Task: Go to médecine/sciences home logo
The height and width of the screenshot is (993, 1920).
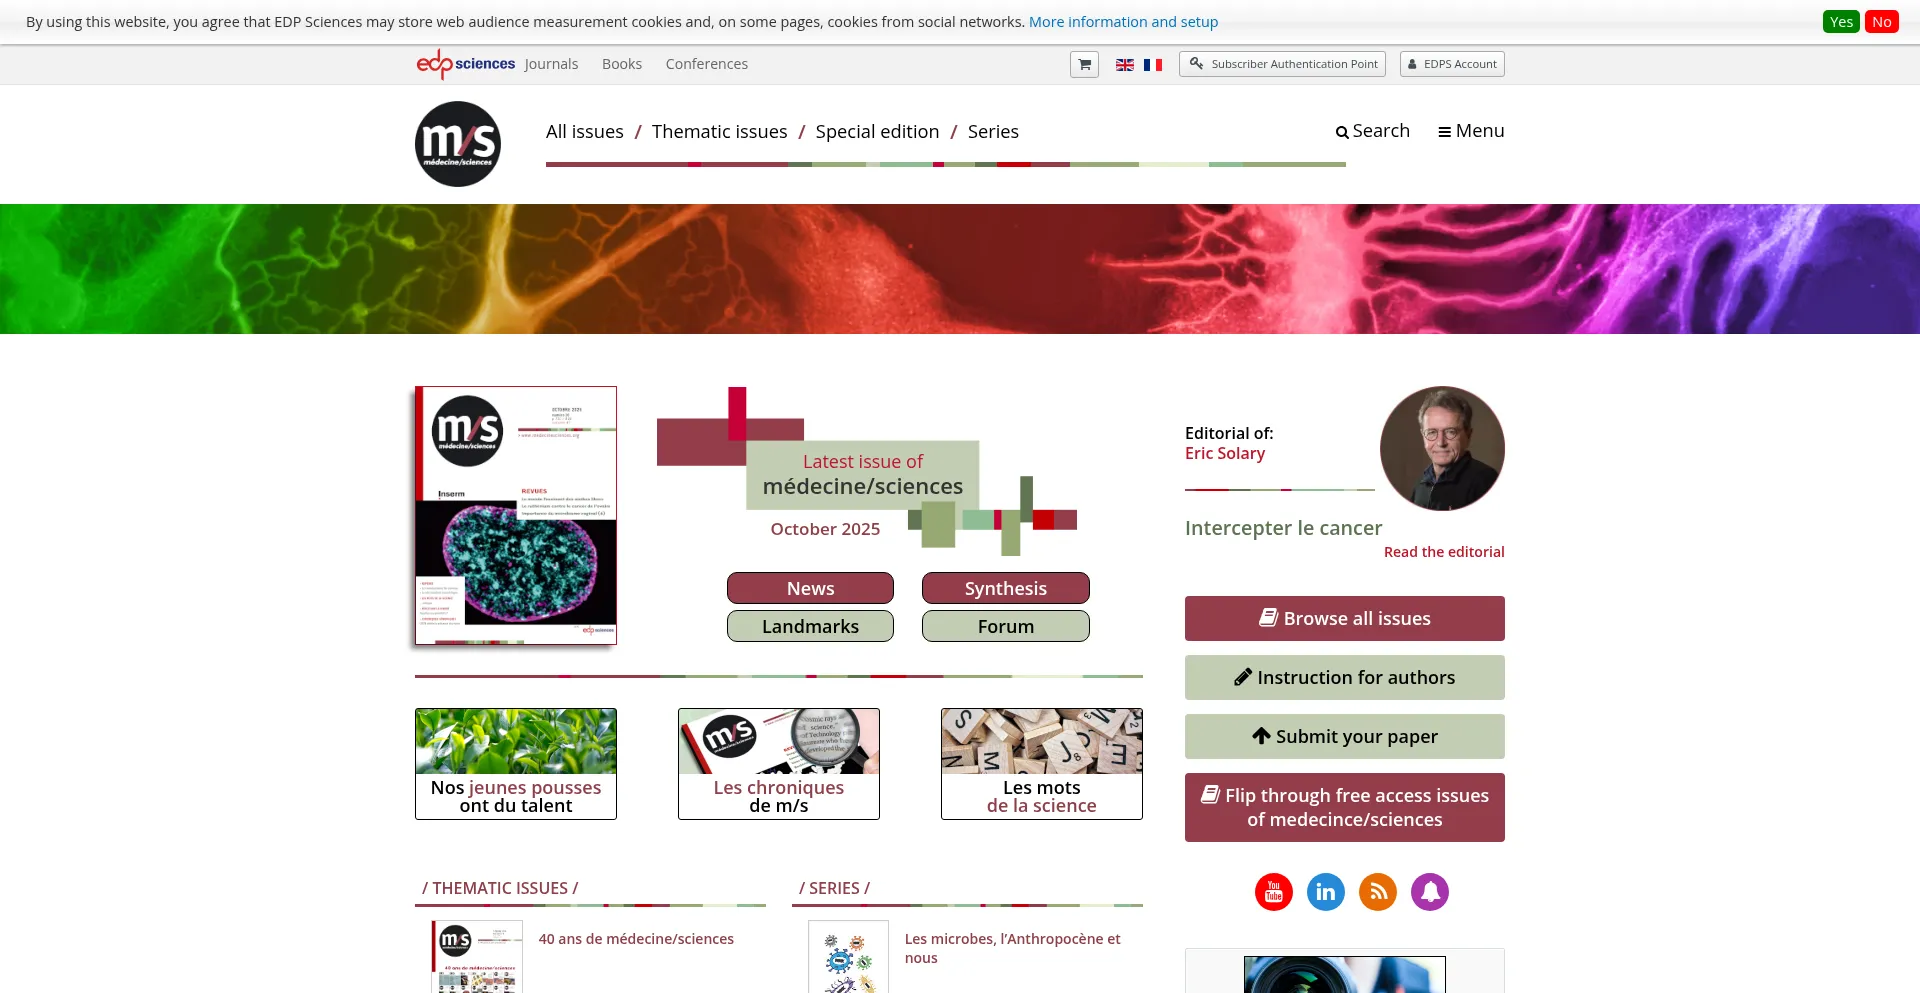Action: (458, 144)
